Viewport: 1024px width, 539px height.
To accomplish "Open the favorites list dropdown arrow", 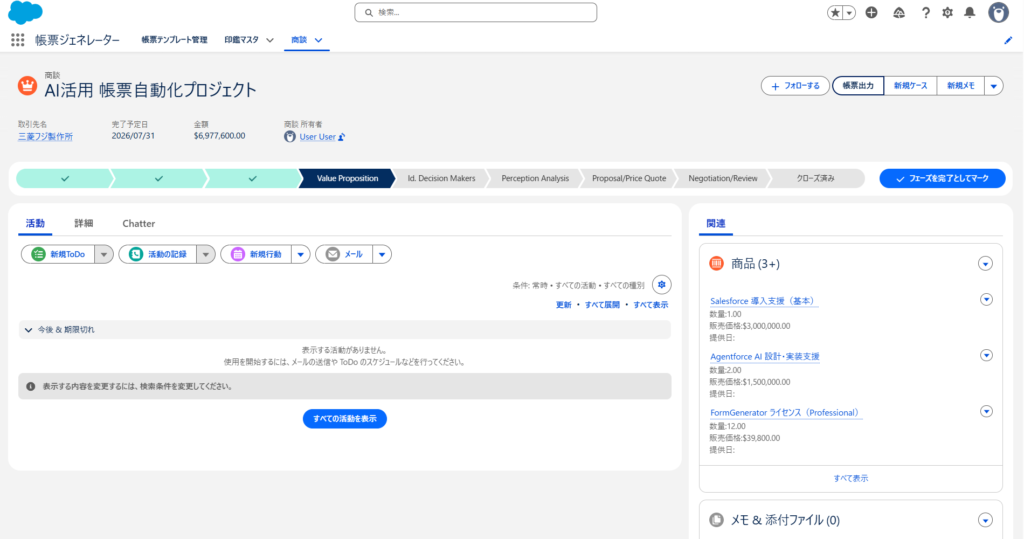I will pos(850,12).
